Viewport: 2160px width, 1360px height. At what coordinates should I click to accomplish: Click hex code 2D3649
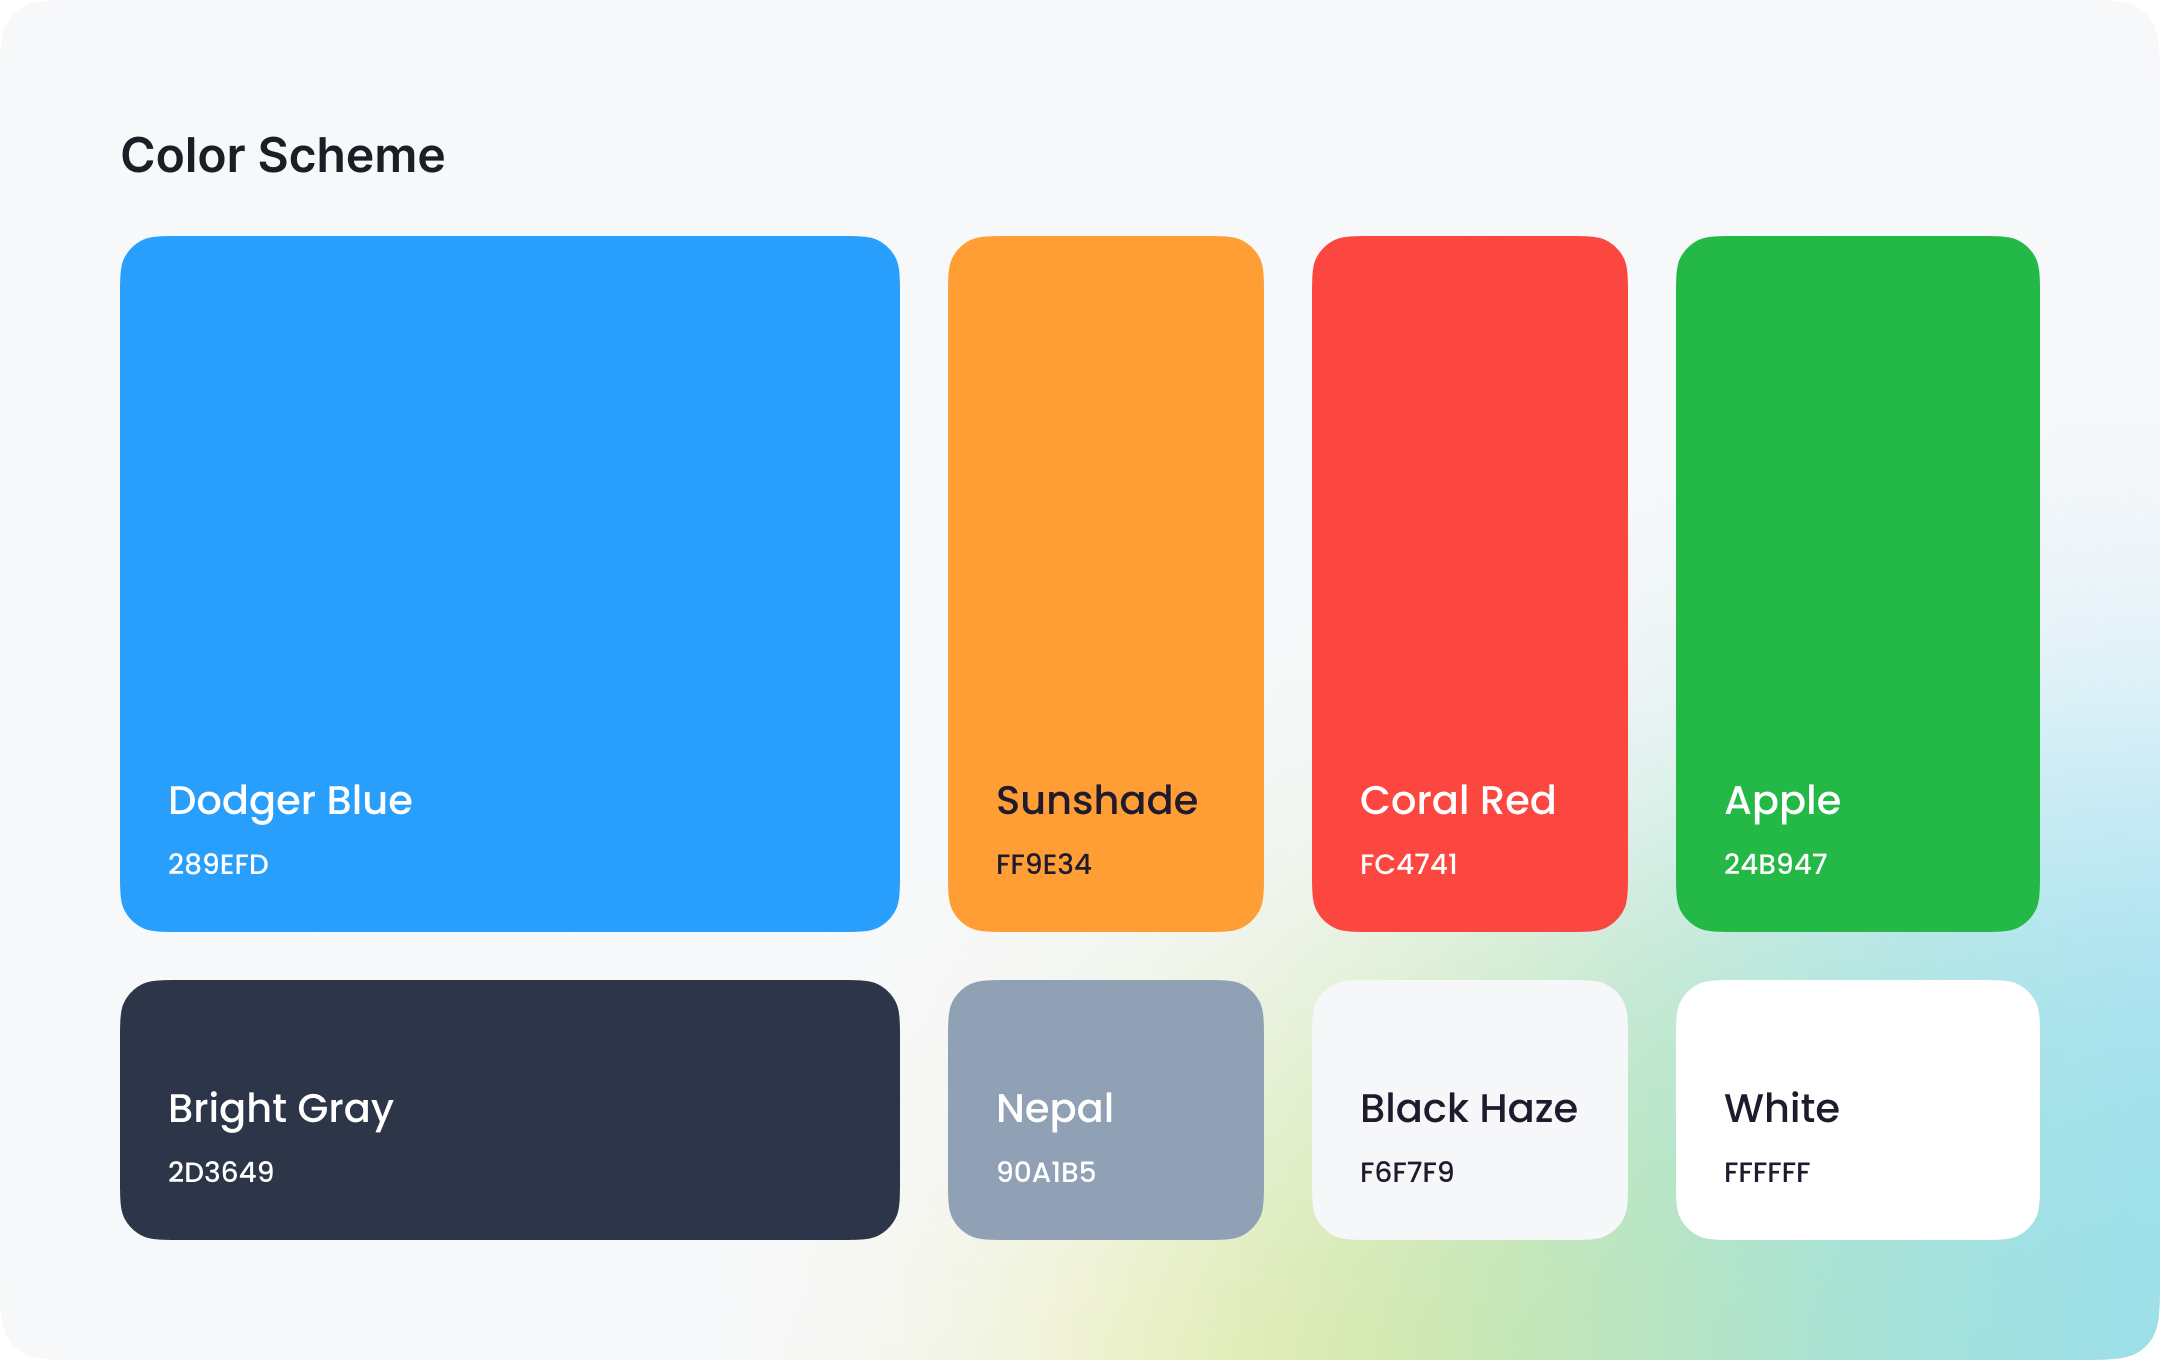click(220, 1172)
